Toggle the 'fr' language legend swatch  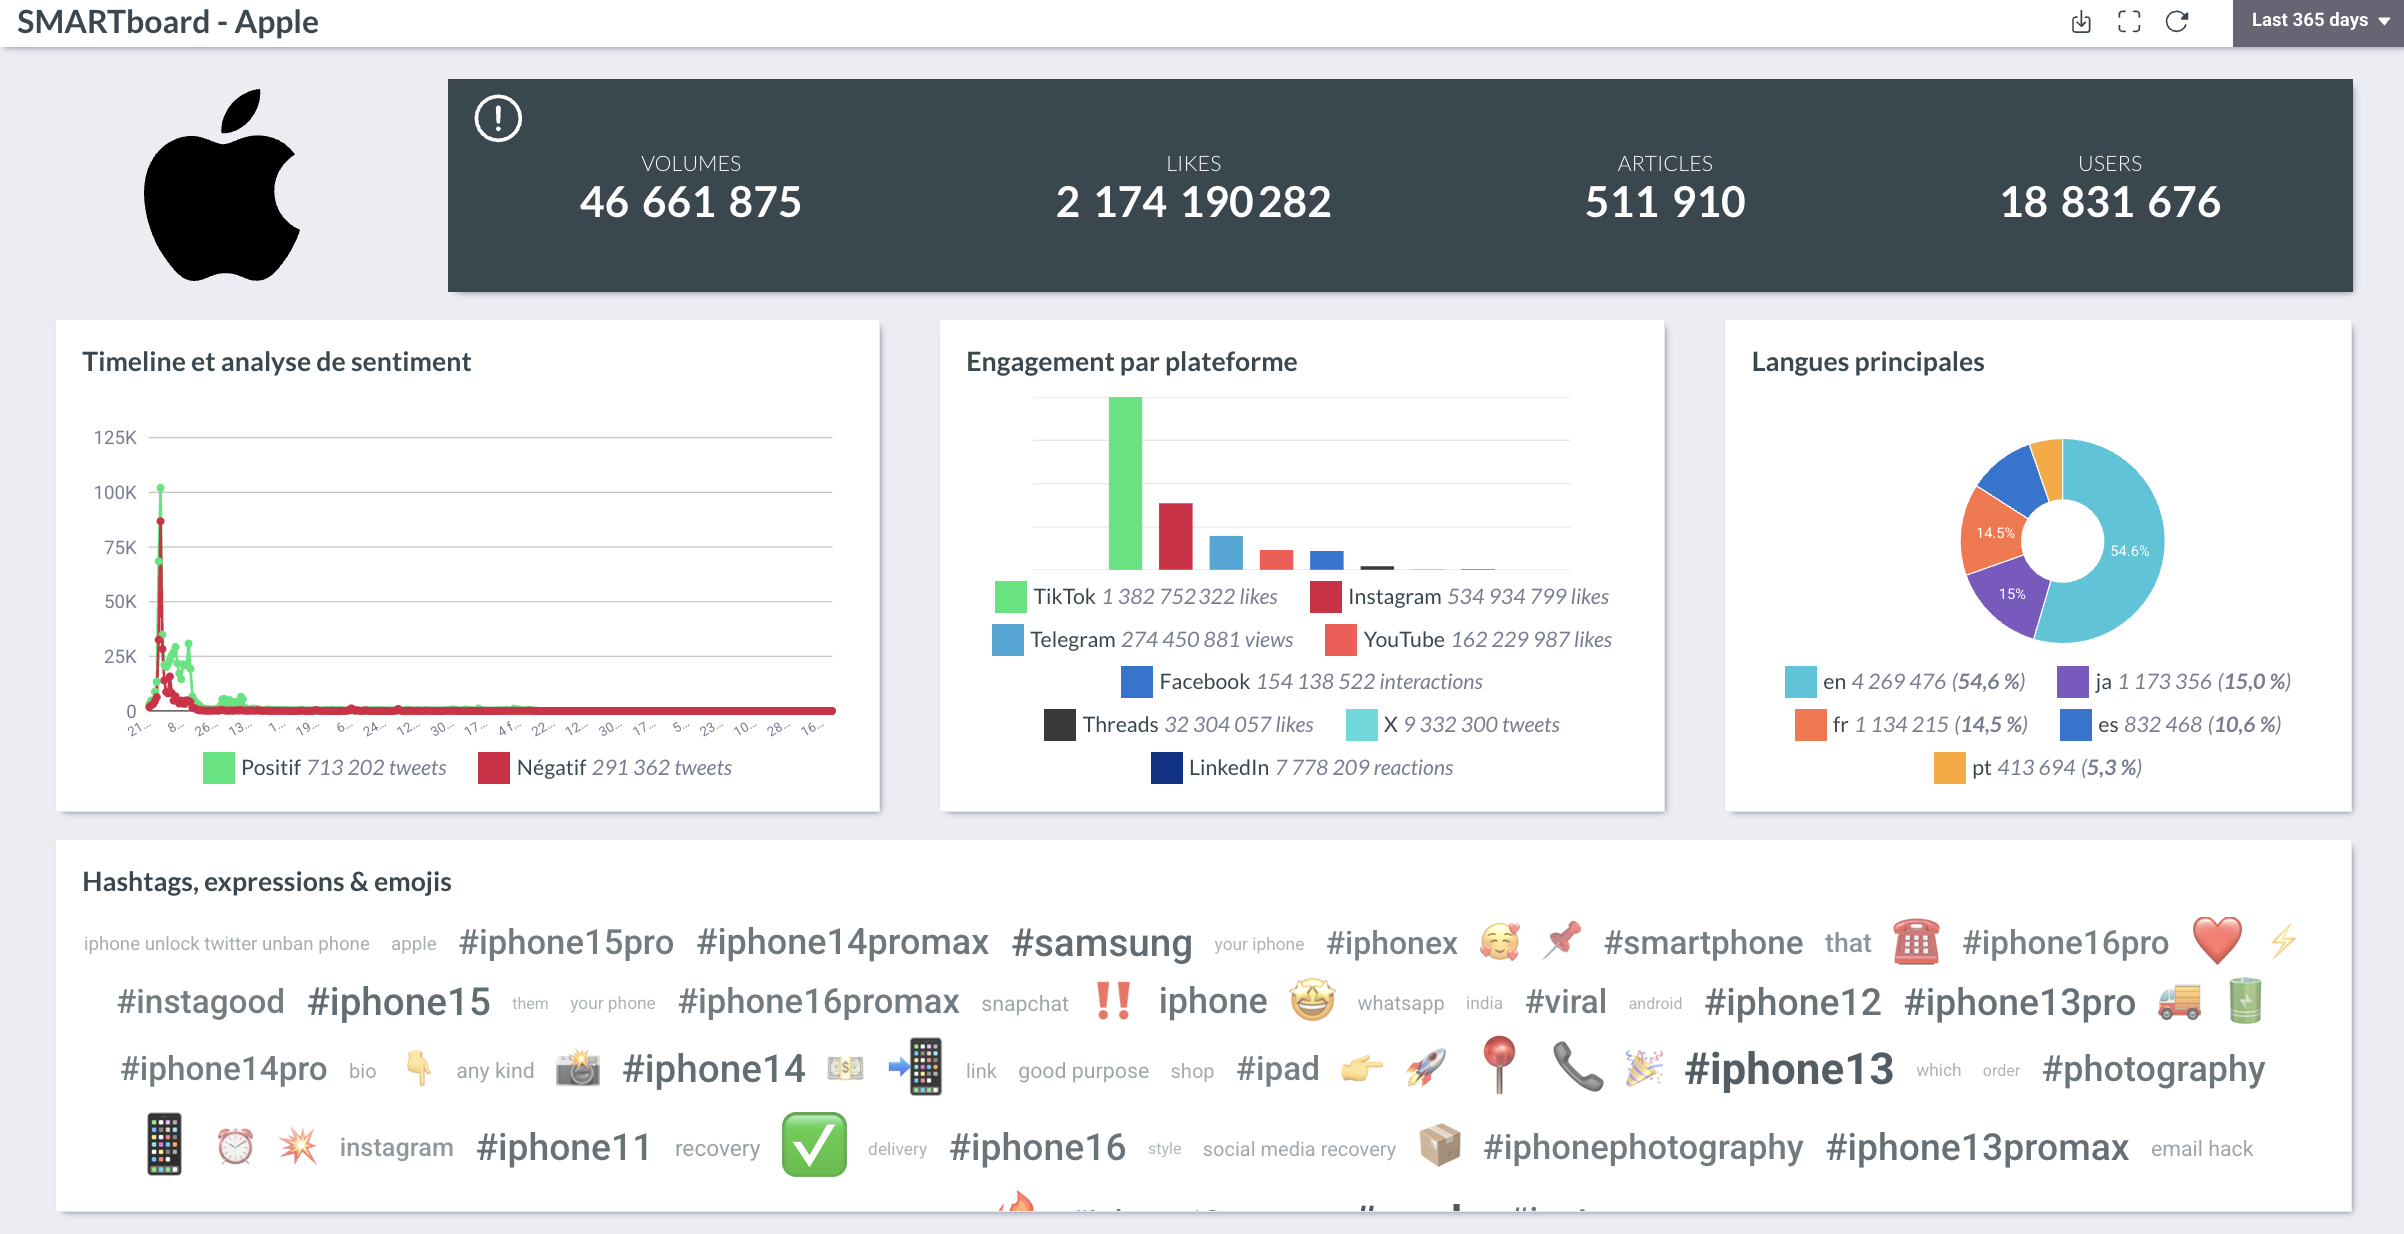click(x=1811, y=725)
